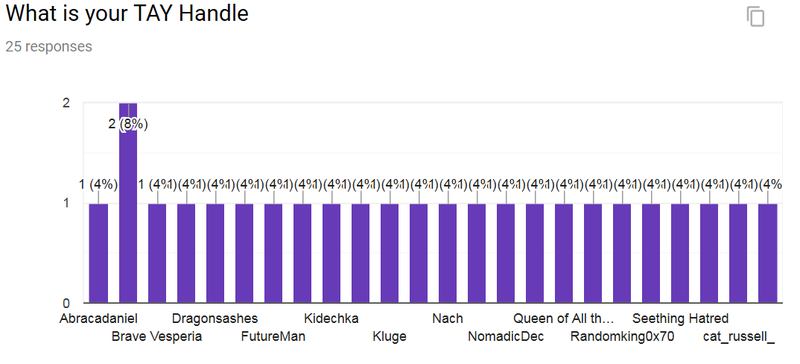Viewport: 800px width, 364px height.
Task: Click the NomadicDec axis label
Action: click(506, 336)
